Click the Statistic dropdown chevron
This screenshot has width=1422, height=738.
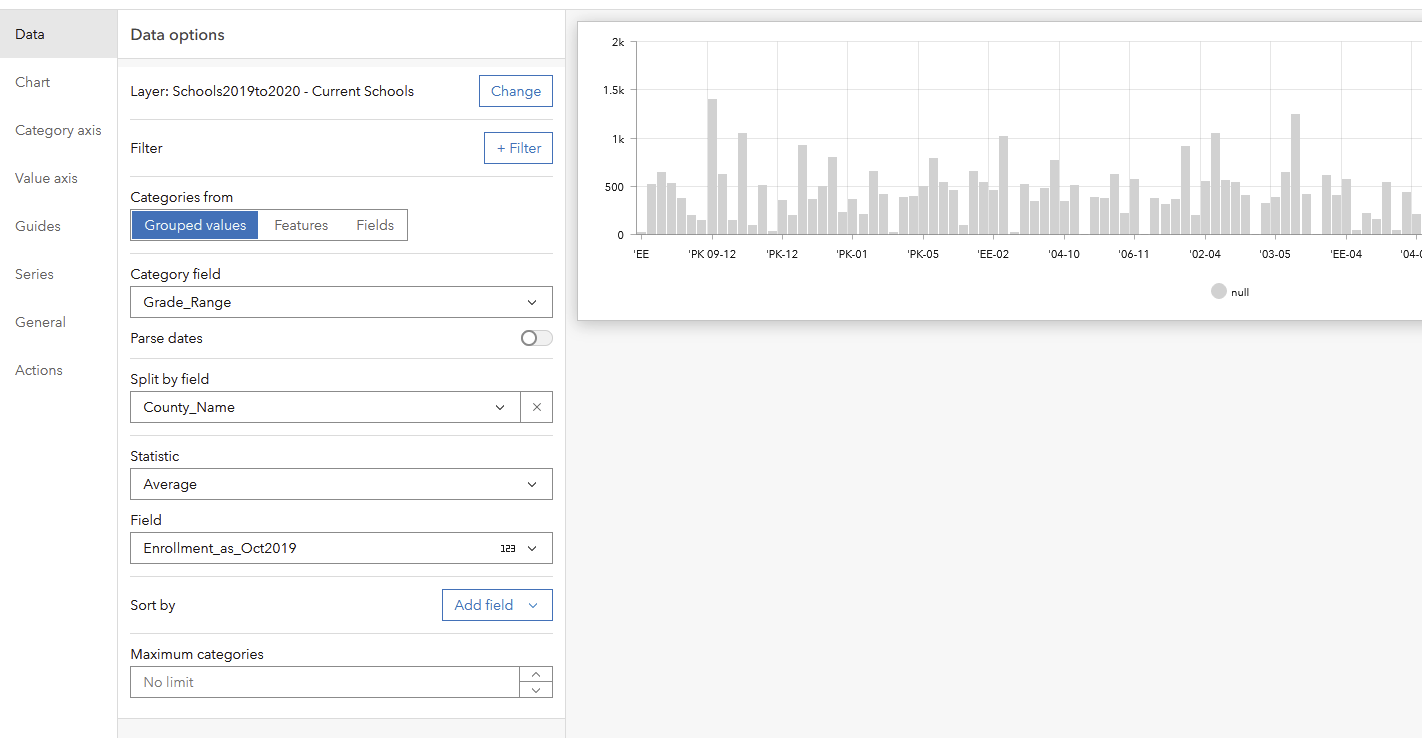[x=533, y=484]
